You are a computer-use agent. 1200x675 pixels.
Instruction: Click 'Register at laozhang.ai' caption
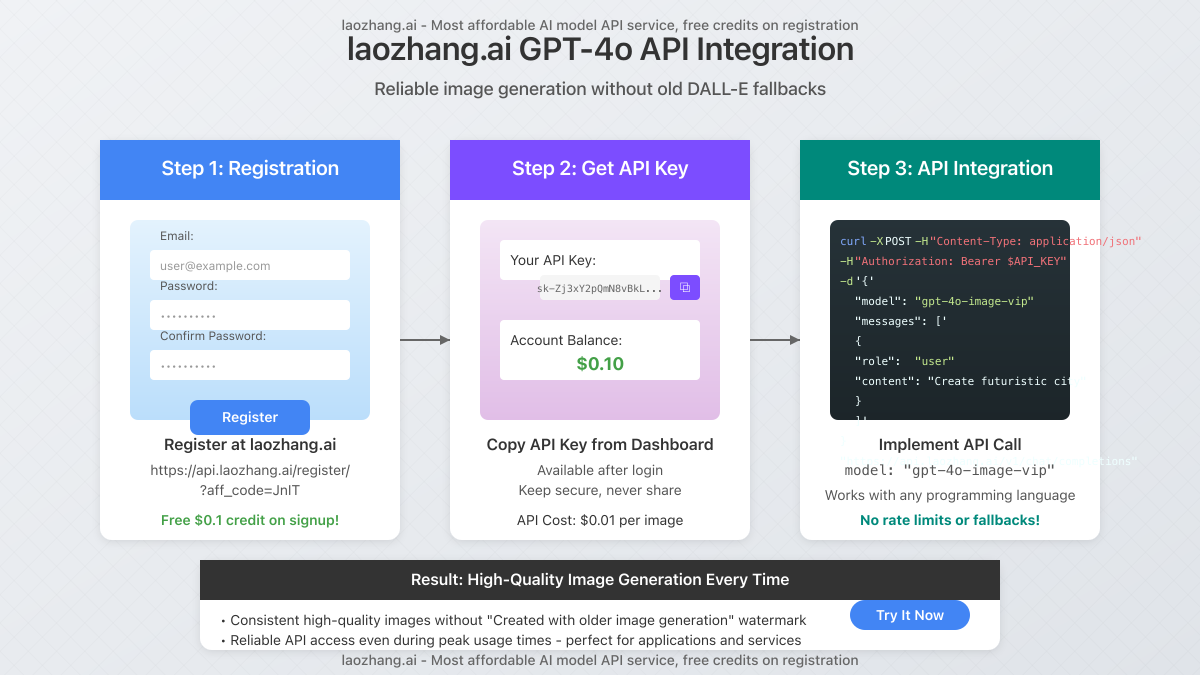[250, 445]
